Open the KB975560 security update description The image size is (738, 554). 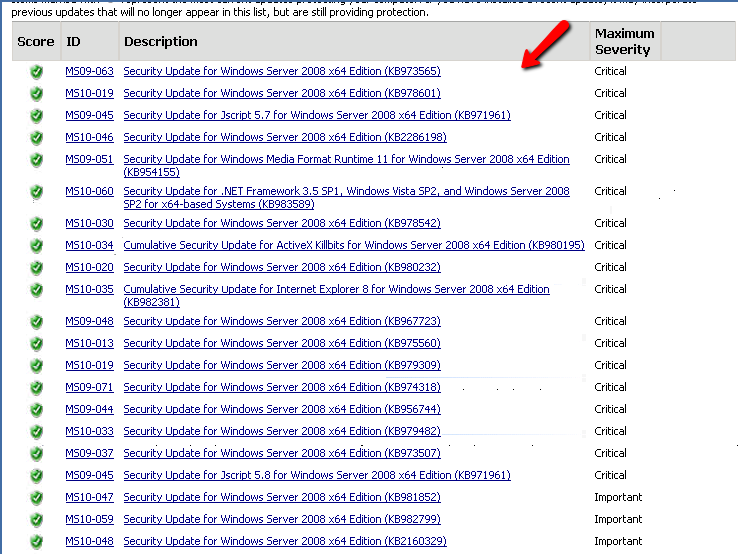click(282, 343)
